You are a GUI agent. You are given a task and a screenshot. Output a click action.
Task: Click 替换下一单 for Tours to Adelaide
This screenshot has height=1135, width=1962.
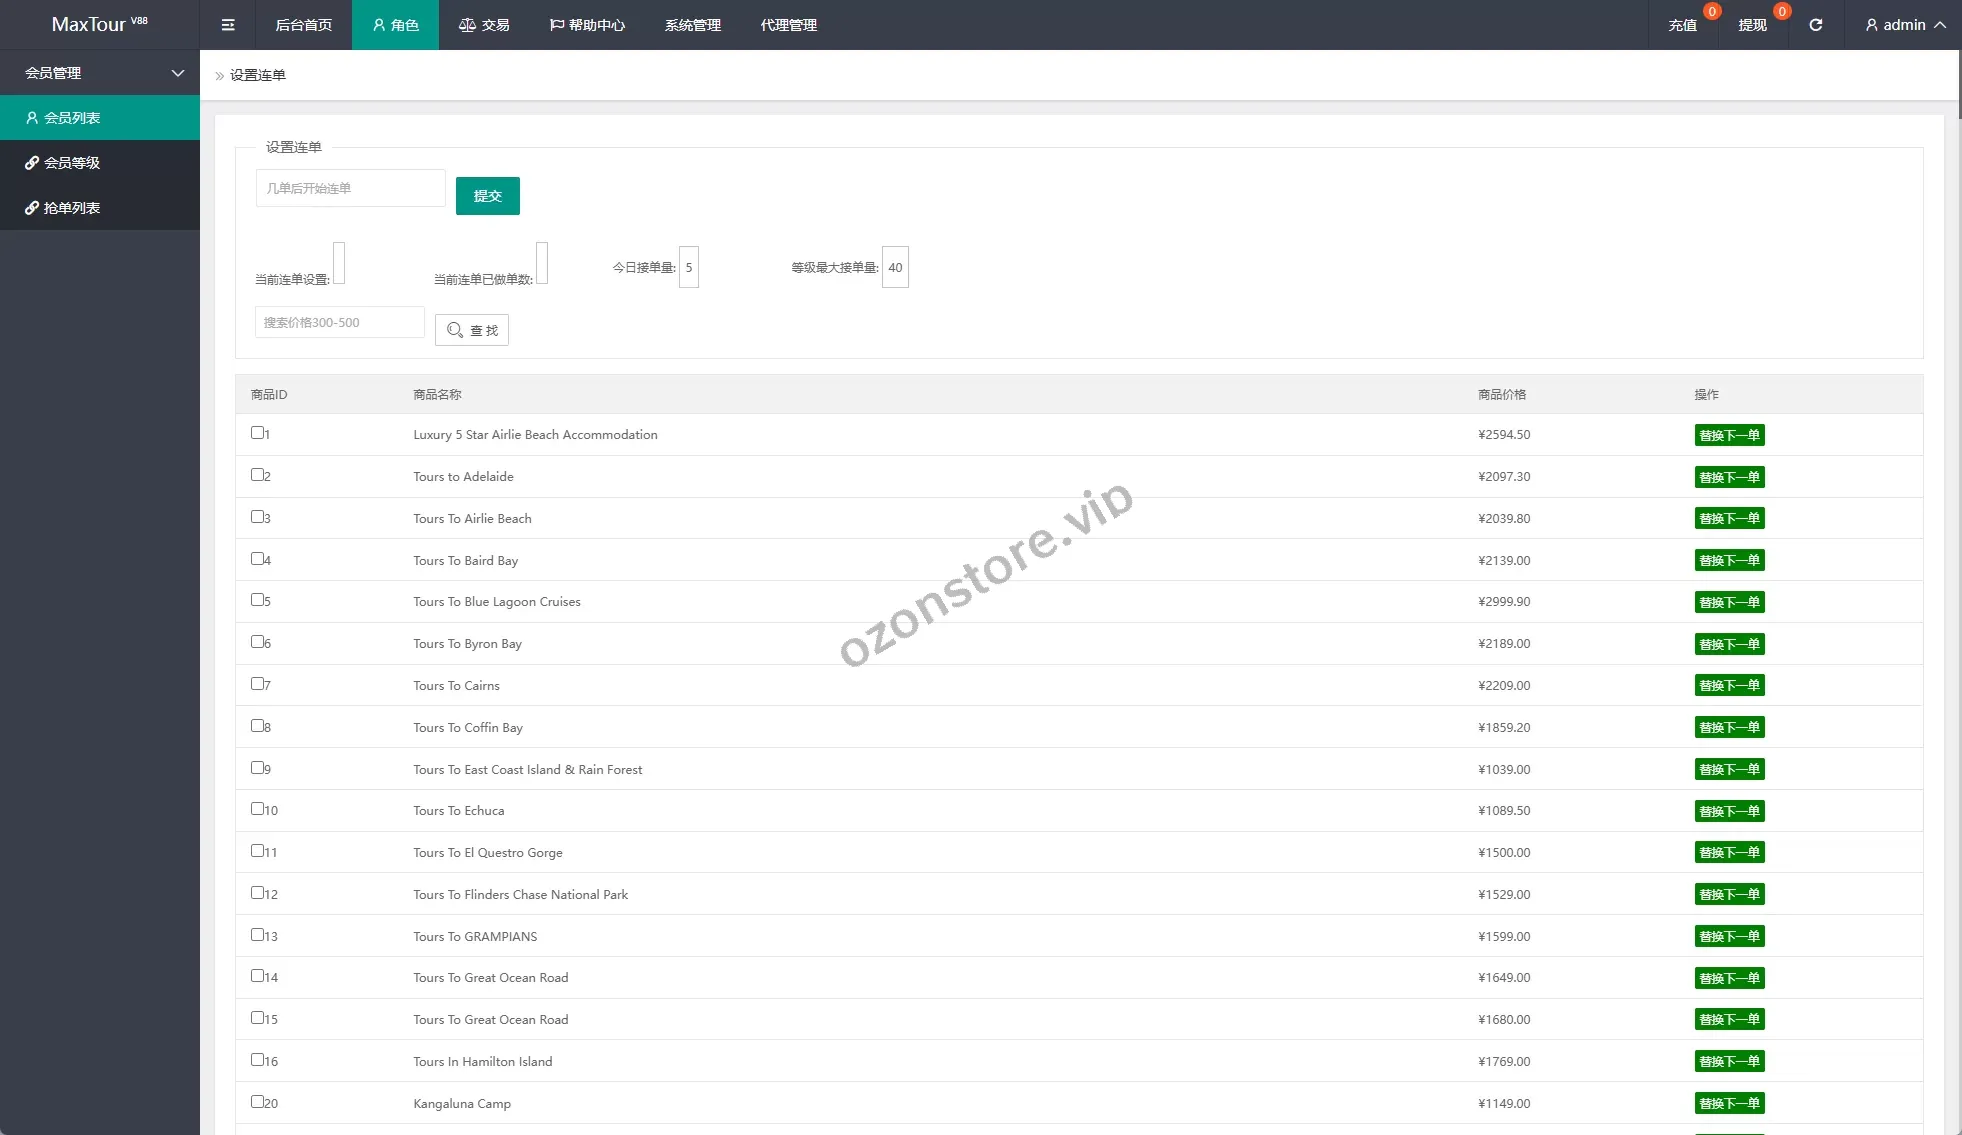1729,477
